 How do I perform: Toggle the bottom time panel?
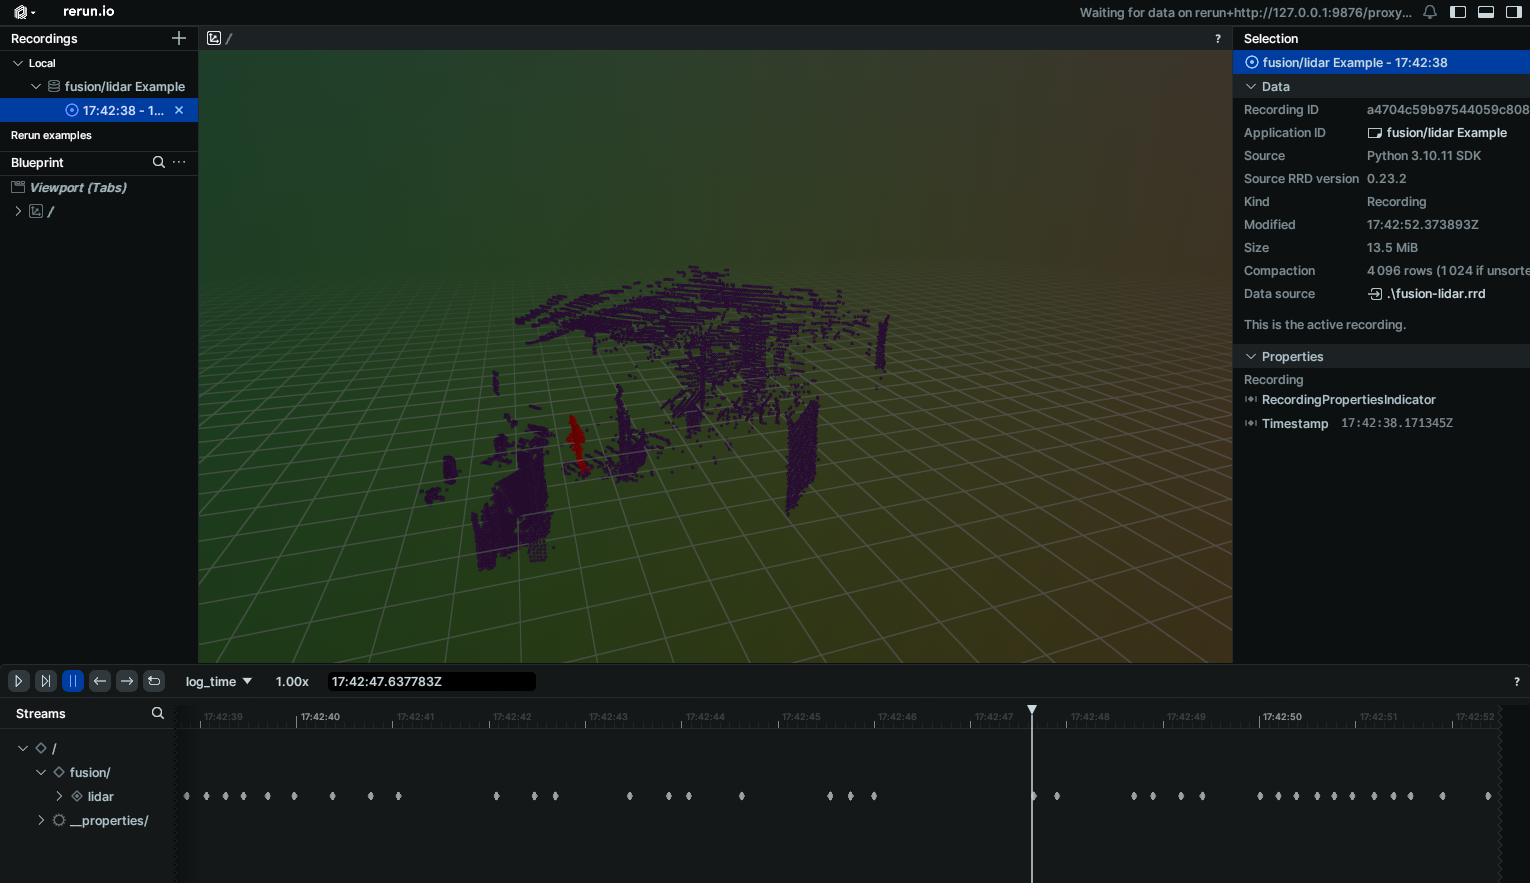coord(1486,12)
